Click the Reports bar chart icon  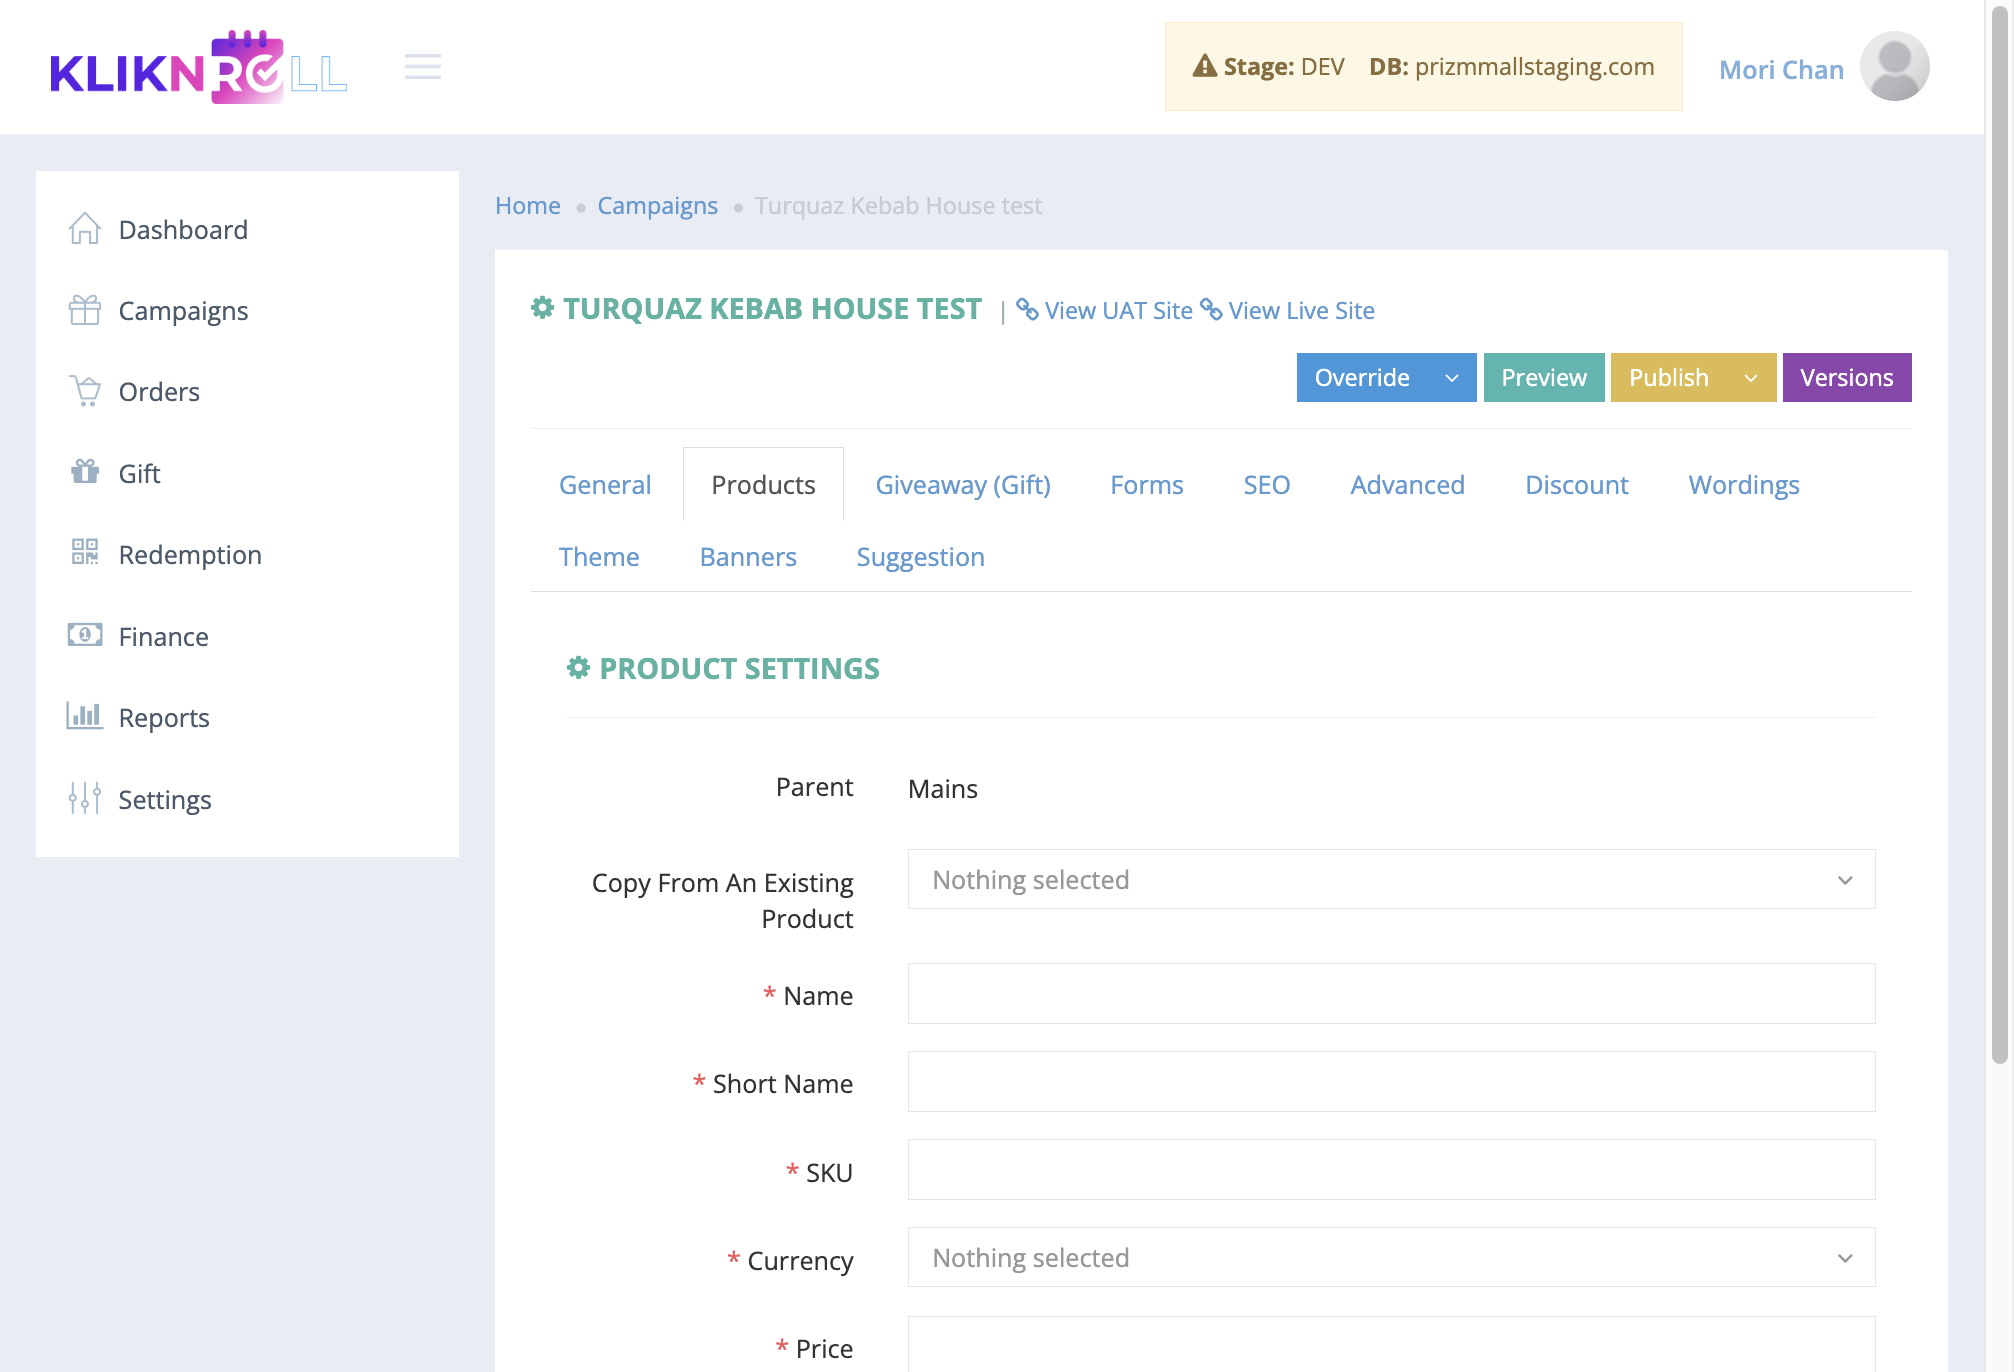[85, 716]
